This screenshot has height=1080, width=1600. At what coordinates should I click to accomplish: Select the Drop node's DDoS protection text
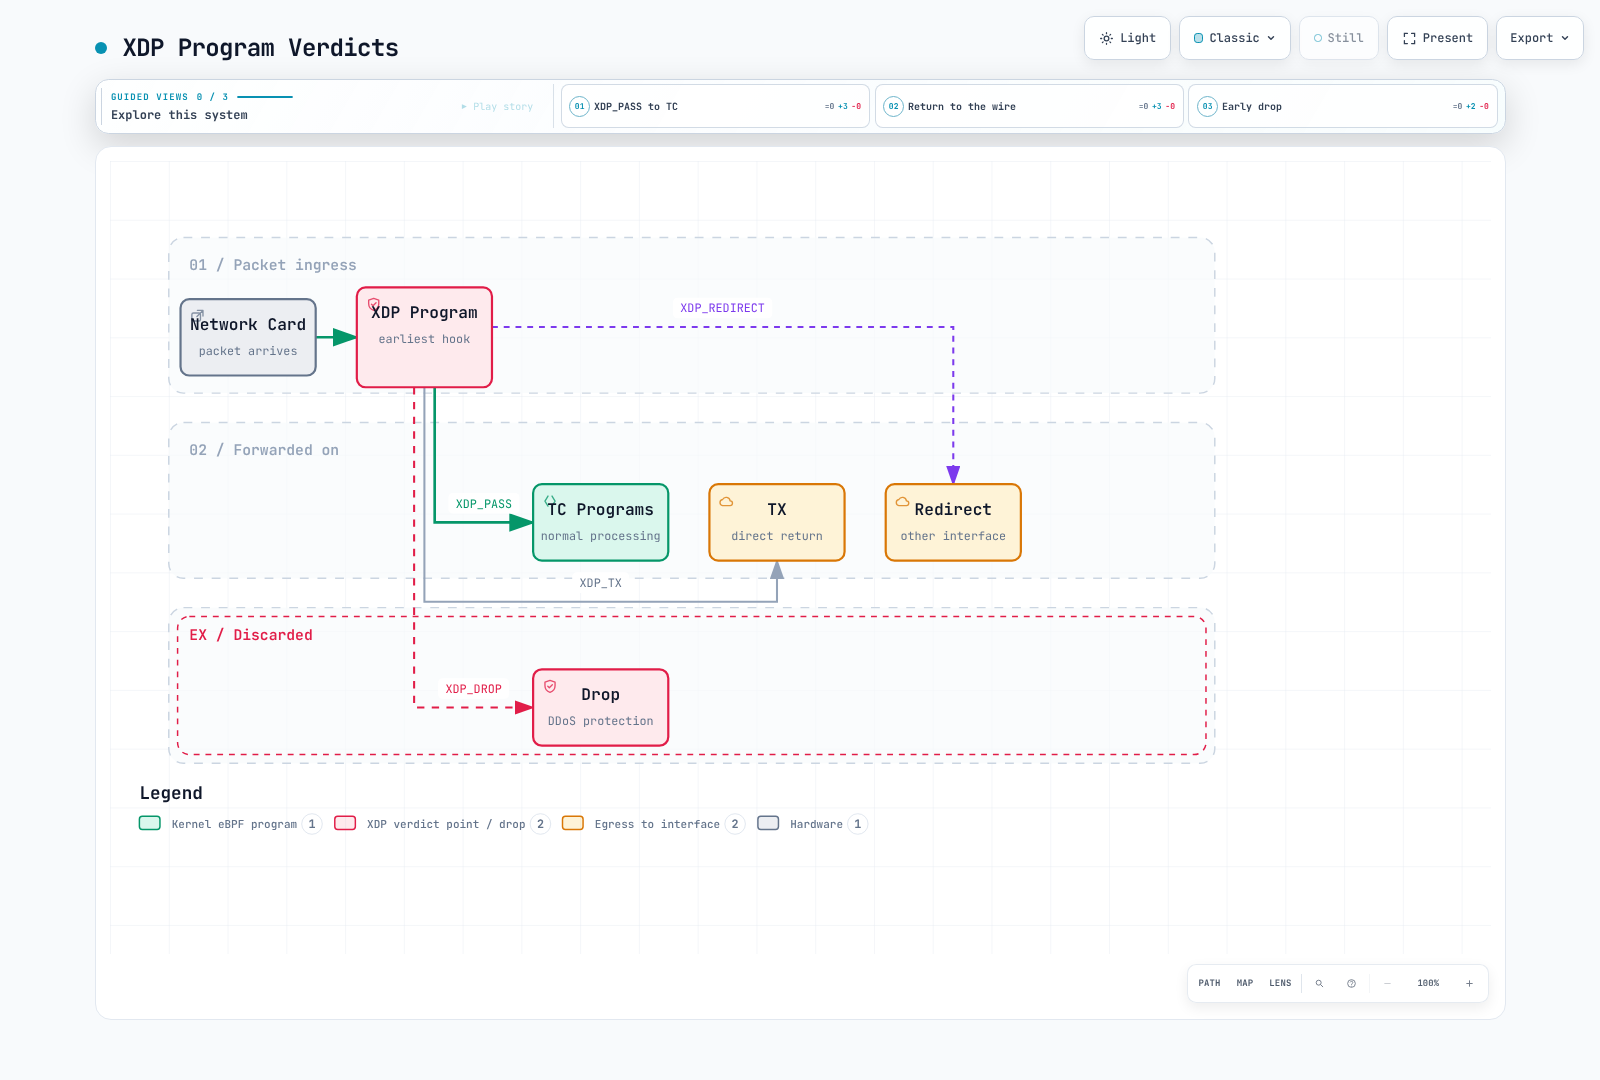[600, 721]
